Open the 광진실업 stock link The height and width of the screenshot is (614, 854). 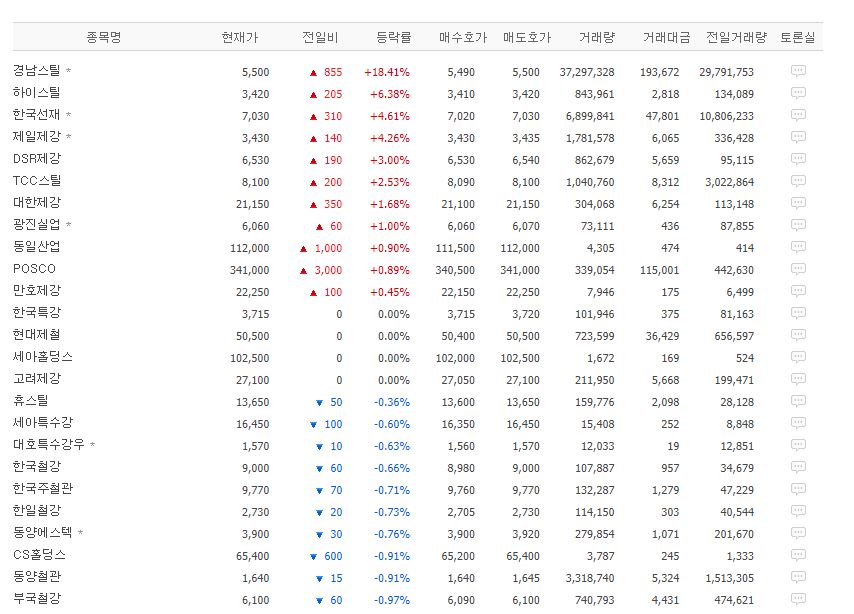(36, 224)
